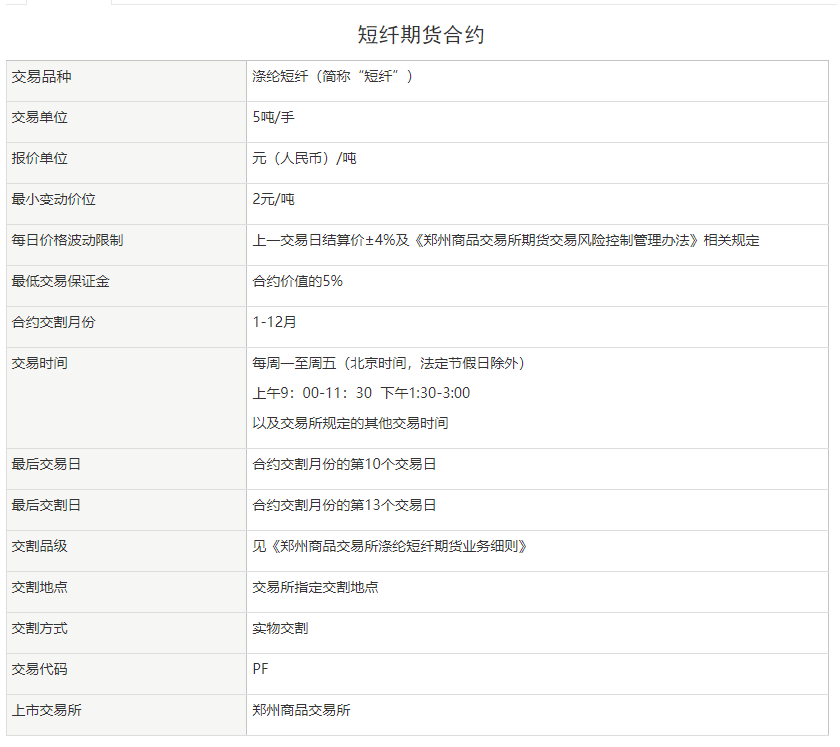The height and width of the screenshot is (747, 840).
Task: Select the 涤纶短纤（简称"短纤"）value cell
Action: (332, 76)
